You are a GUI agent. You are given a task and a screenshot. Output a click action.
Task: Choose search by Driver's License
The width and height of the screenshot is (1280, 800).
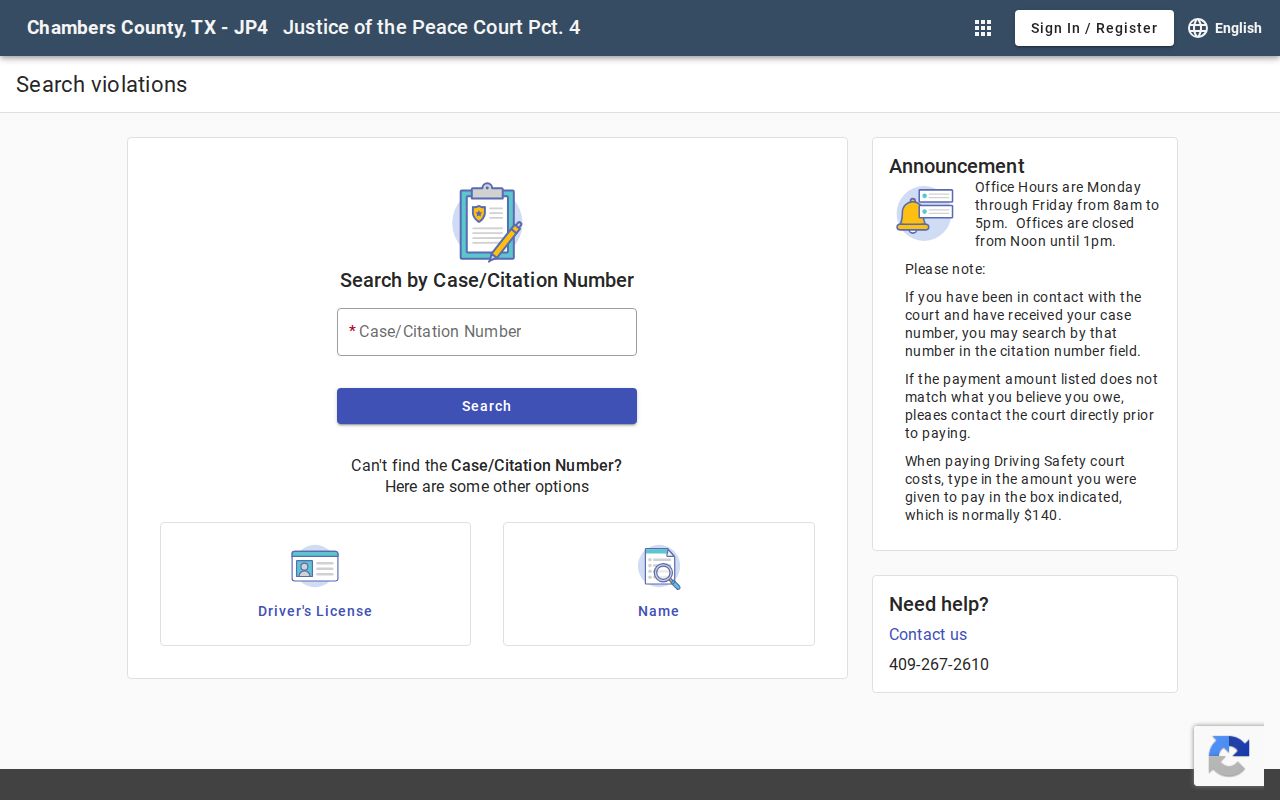coord(315,584)
